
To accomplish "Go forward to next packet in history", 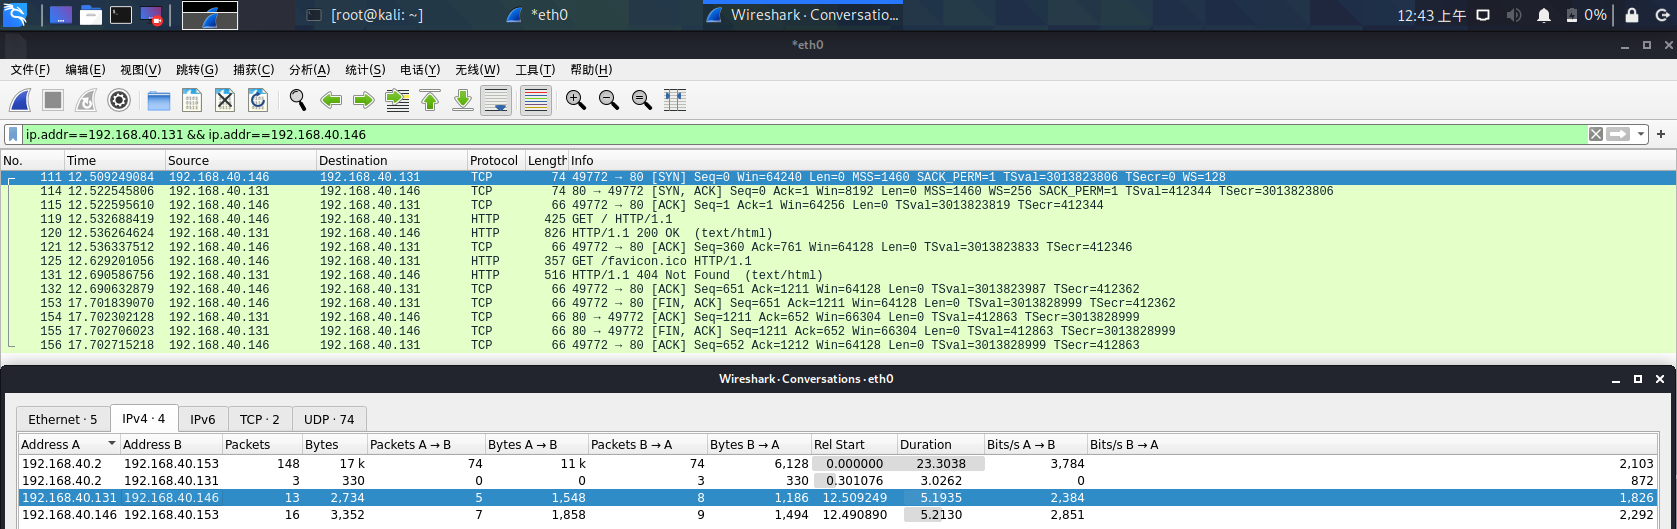I will [364, 100].
